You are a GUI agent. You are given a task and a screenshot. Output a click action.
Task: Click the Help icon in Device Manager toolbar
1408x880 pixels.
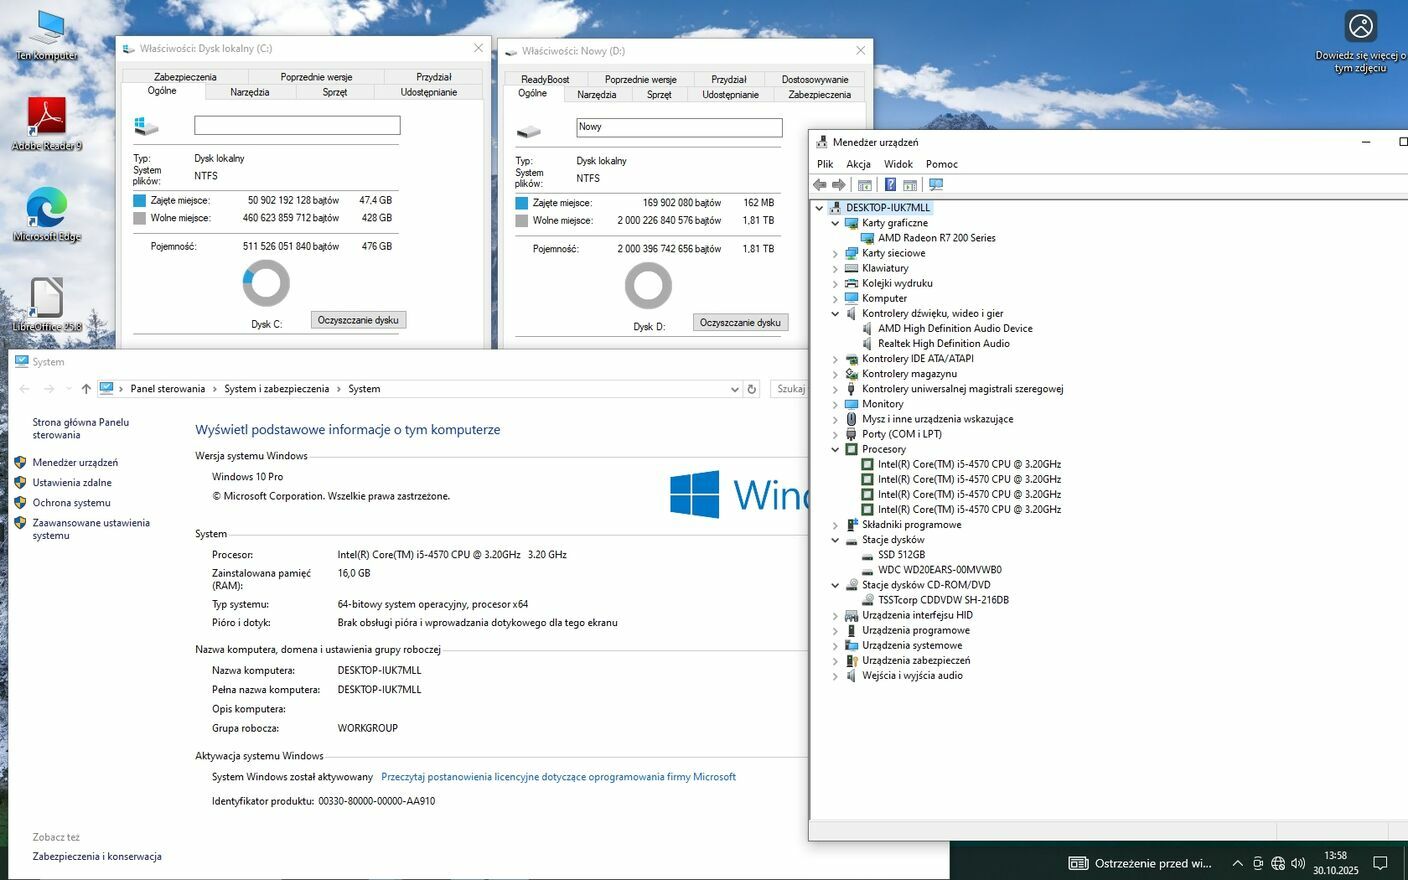(890, 185)
